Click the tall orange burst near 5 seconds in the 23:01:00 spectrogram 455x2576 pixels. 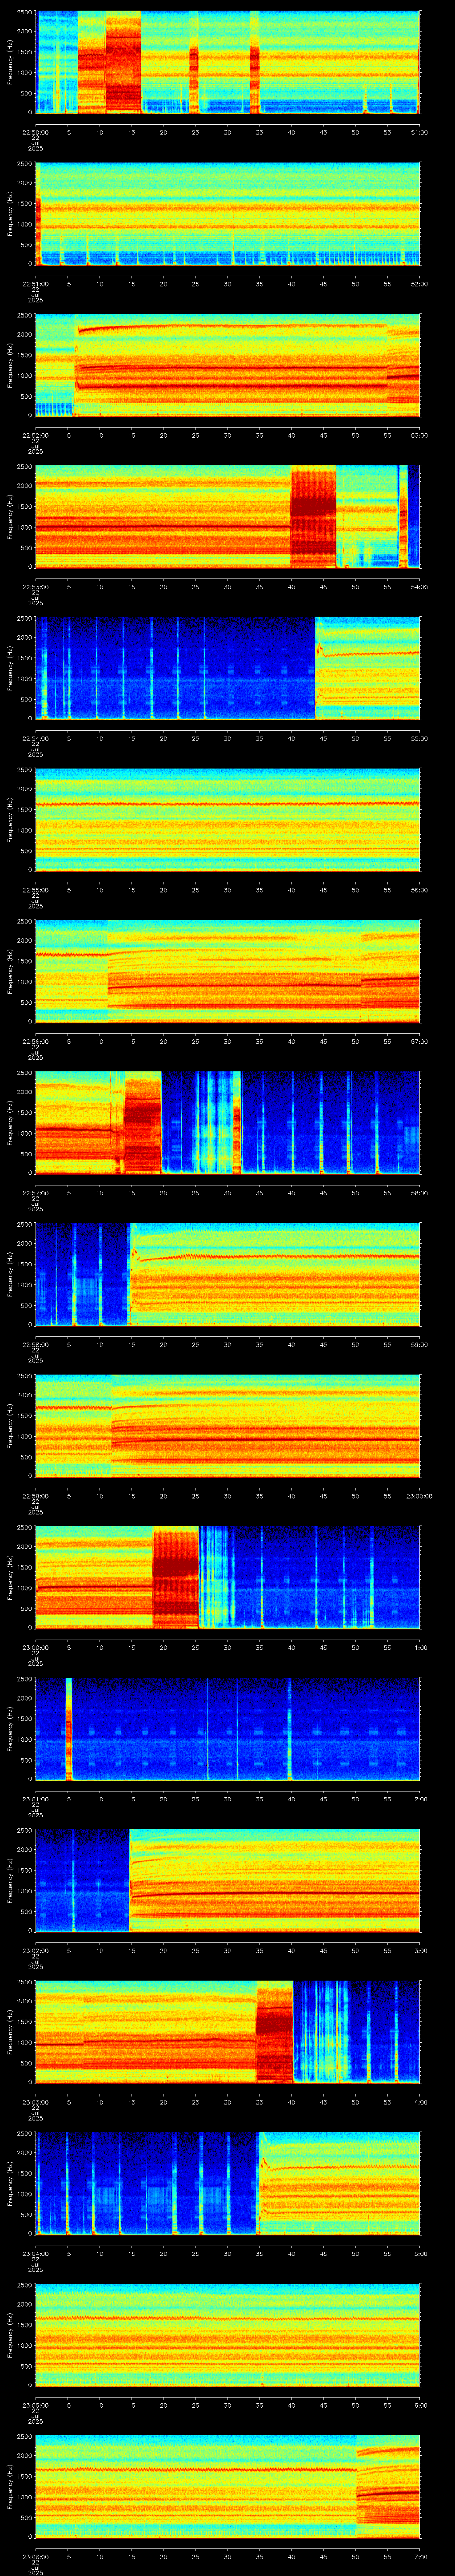69,1728
